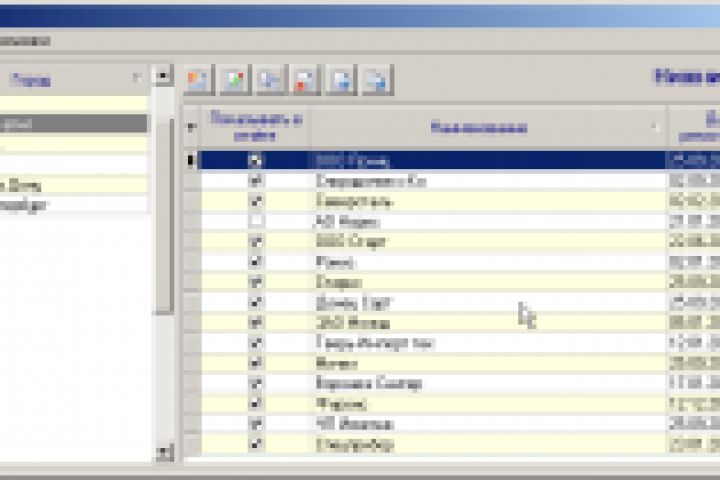Screen dimensions: 720x480
Task: Sort by the checkbox column header
Action: pyautogui.click(x=255, y=126)
